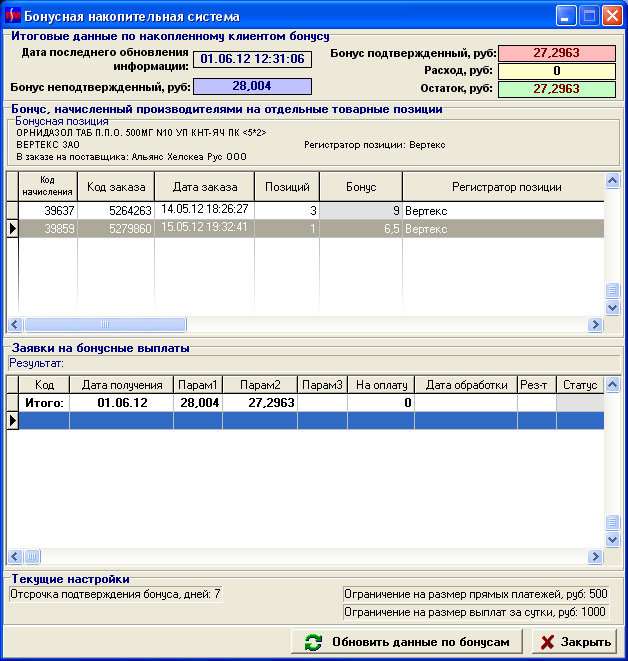Click the Код начисления column header

pos(48,186)
